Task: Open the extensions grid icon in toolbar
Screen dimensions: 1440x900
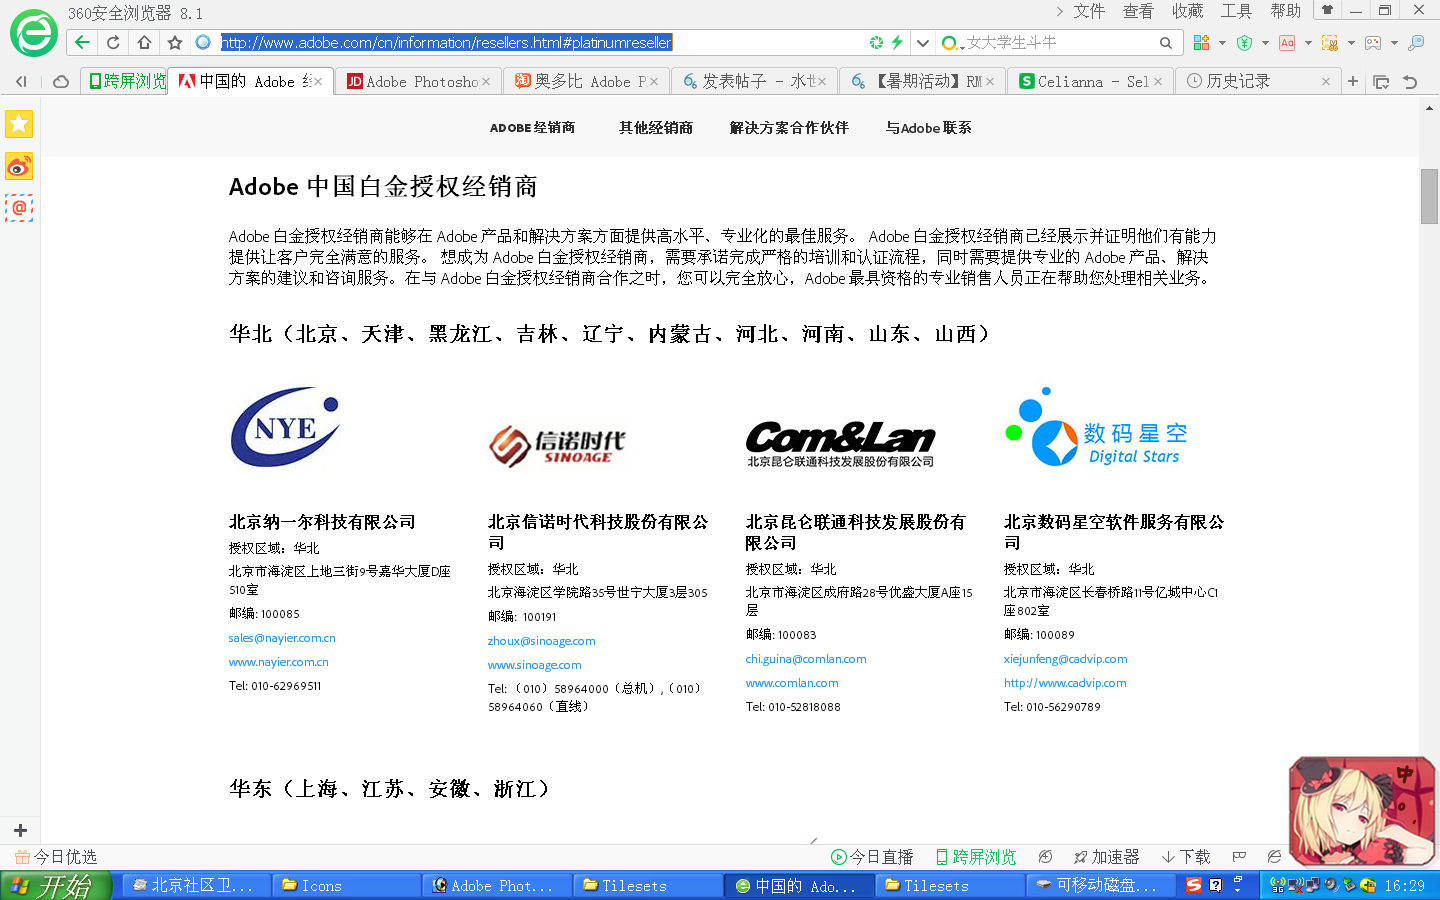Action: pos(1201,42)
